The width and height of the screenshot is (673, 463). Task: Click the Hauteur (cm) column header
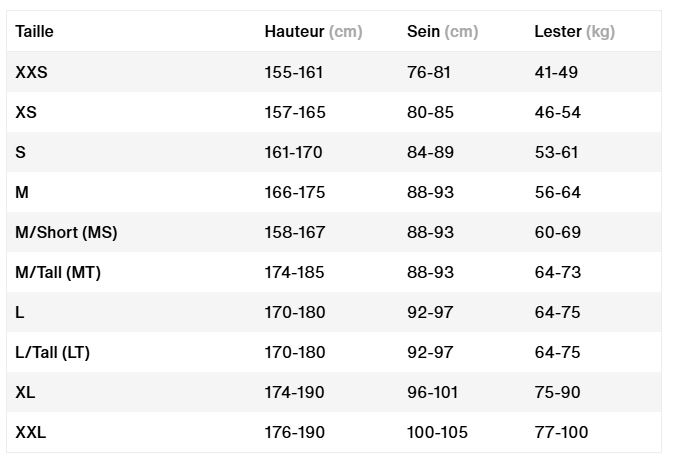[x=313, y=31]
